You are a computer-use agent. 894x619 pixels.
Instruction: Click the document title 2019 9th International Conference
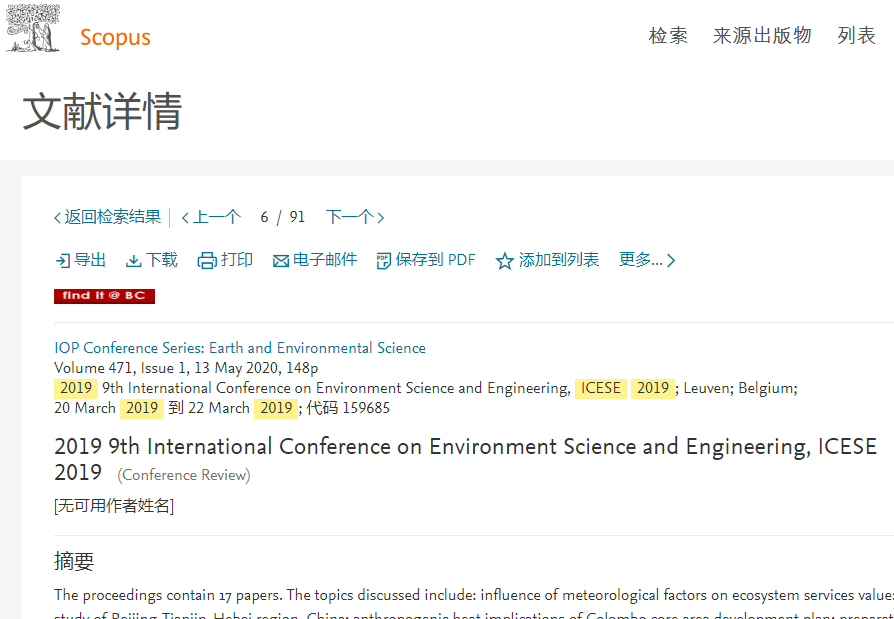pos(465,459)
